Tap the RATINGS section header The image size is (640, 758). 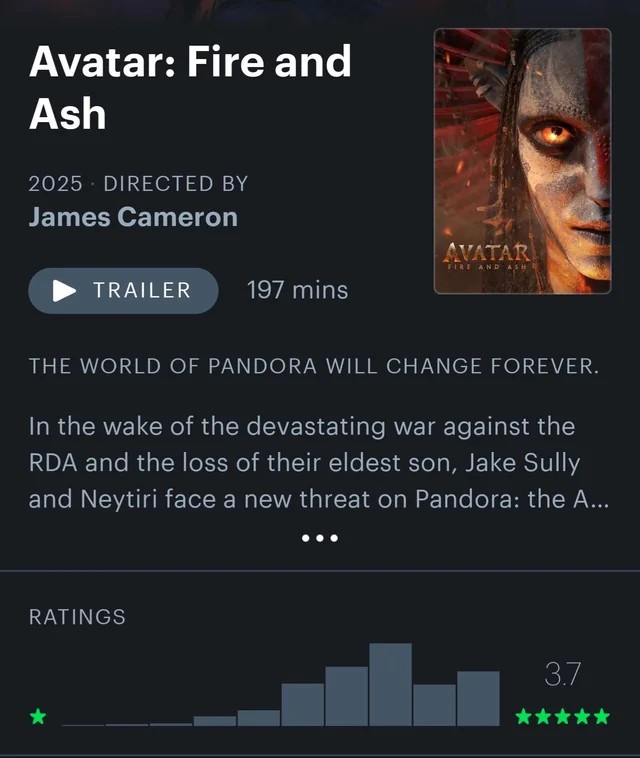tap(77, 617)
